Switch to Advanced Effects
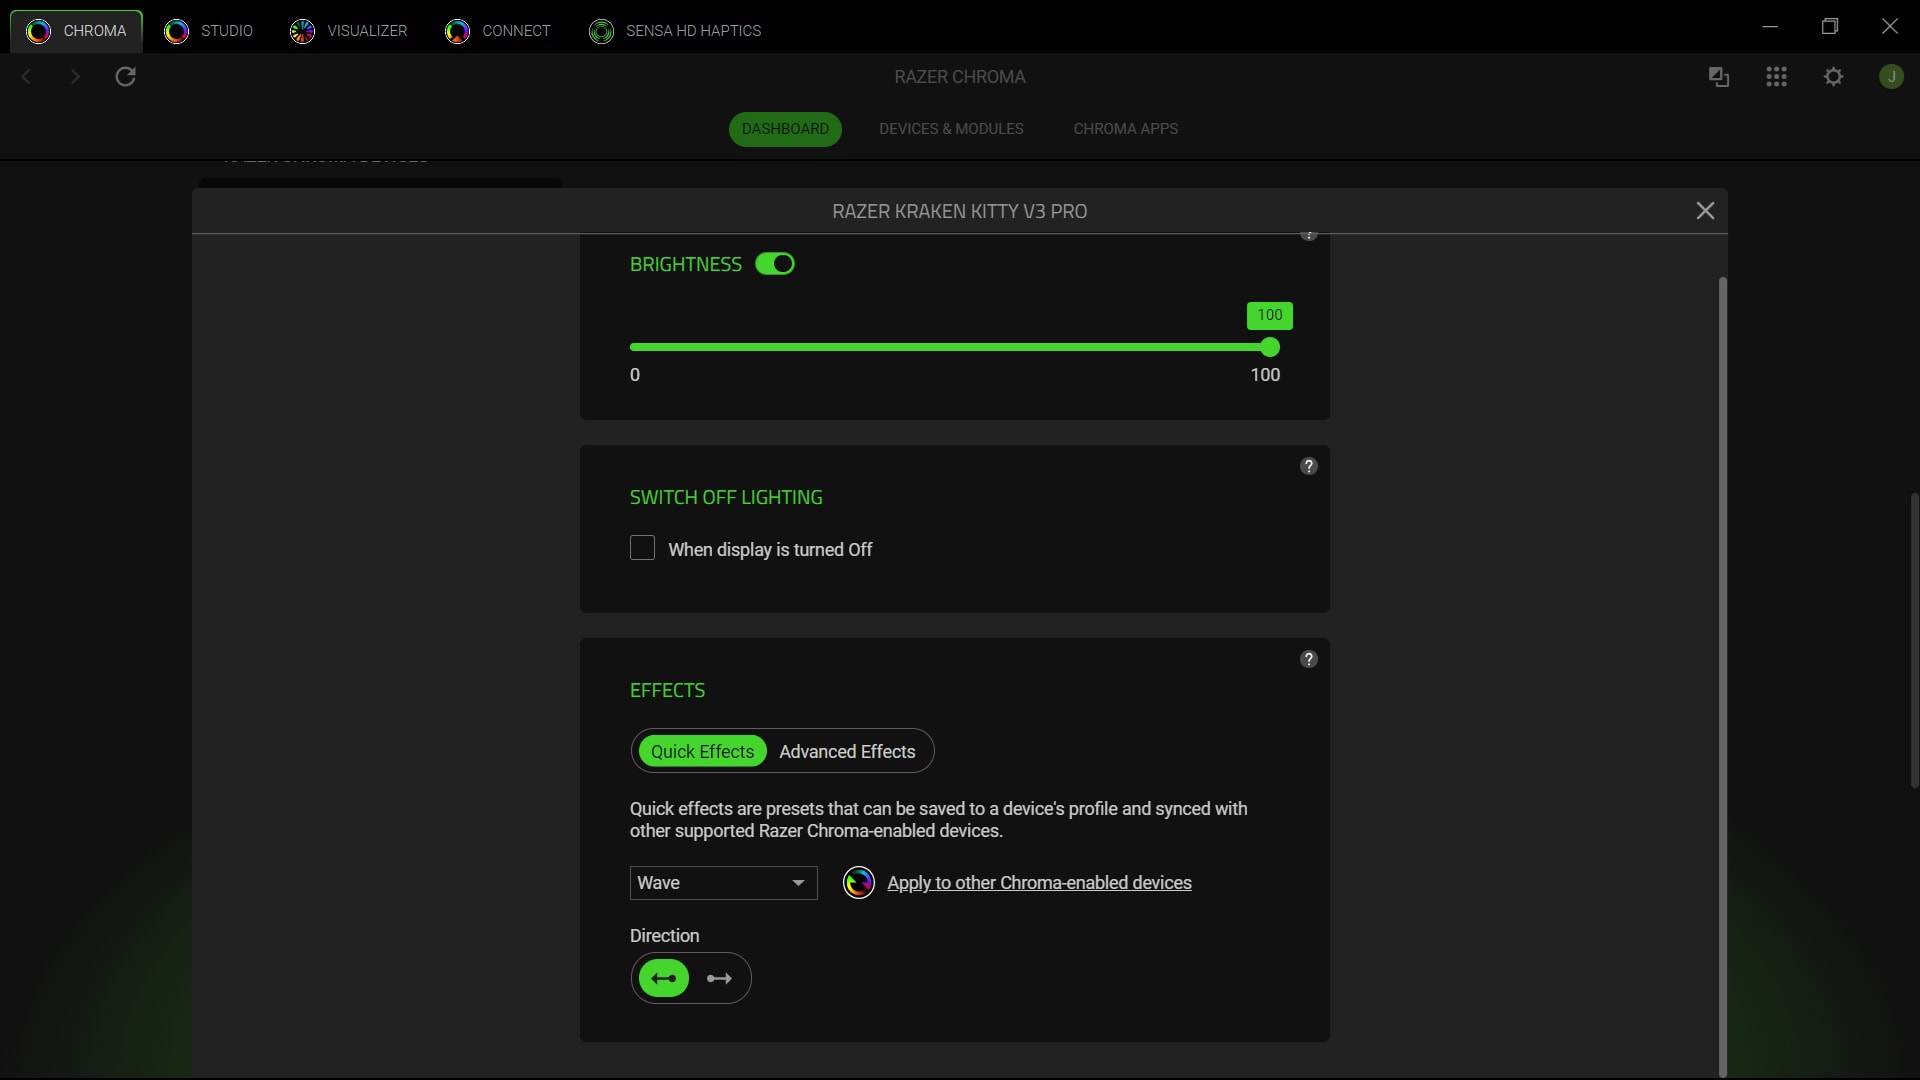 point(847,751)
